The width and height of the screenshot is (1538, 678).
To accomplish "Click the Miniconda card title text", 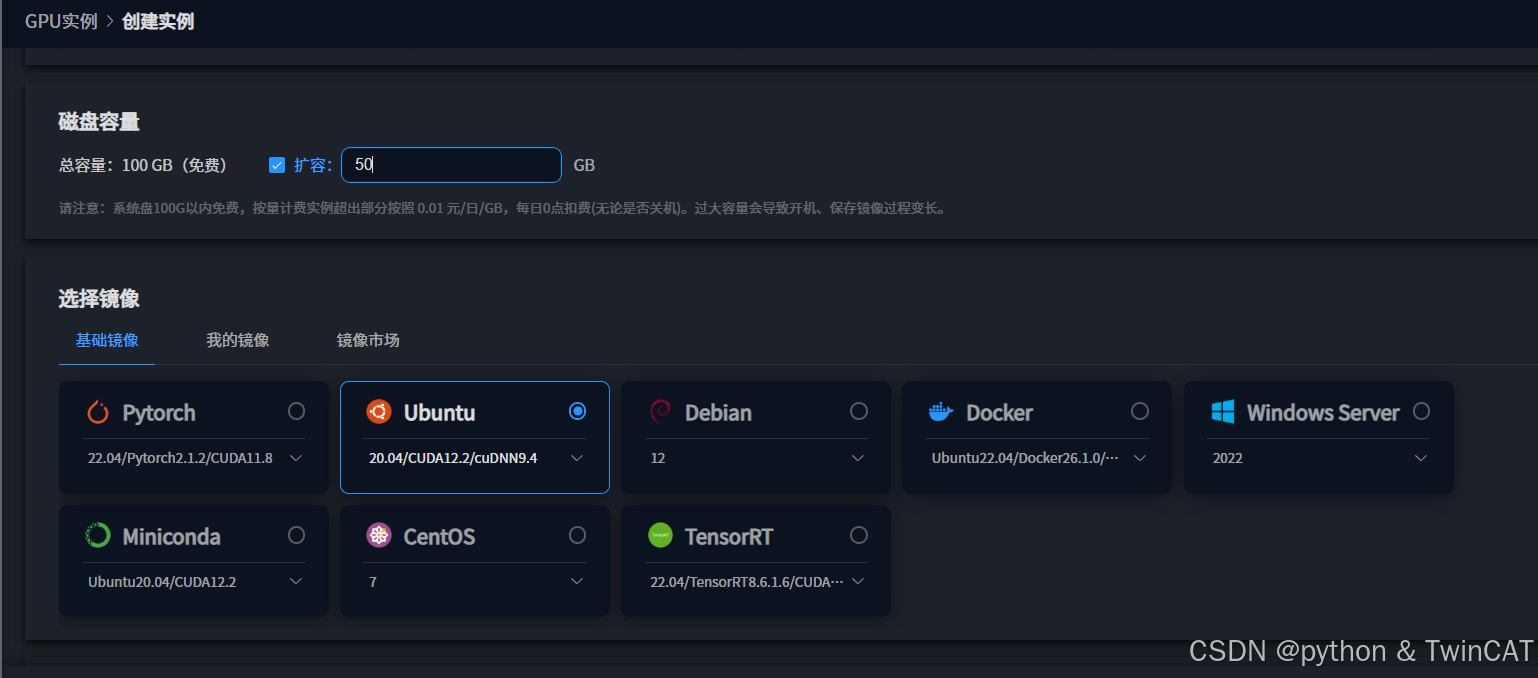I will 173,536.
